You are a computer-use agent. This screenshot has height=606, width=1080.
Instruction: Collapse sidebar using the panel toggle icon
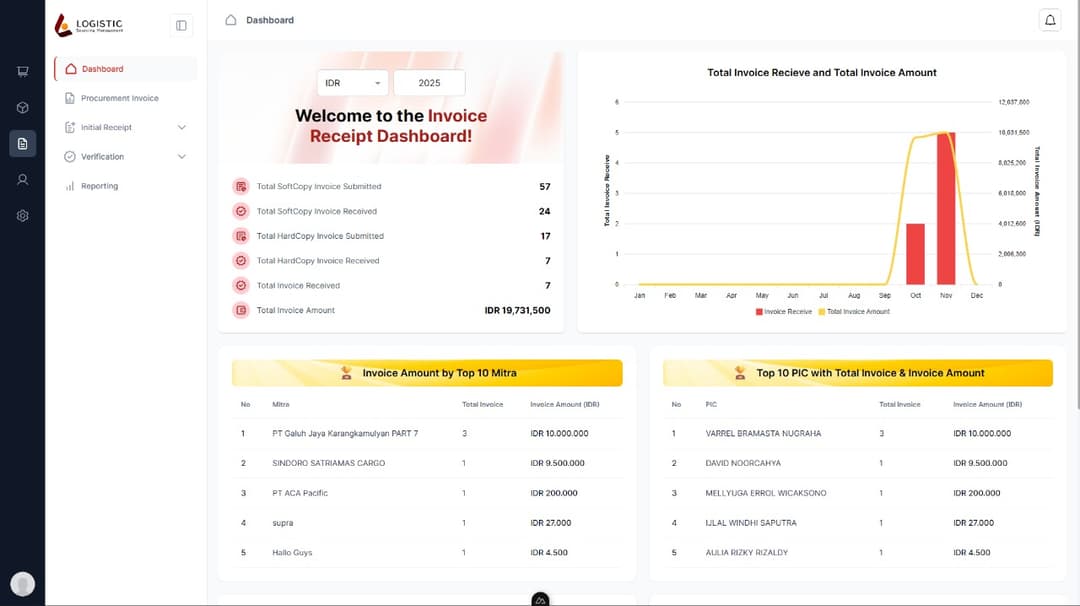tap(181, 25)
